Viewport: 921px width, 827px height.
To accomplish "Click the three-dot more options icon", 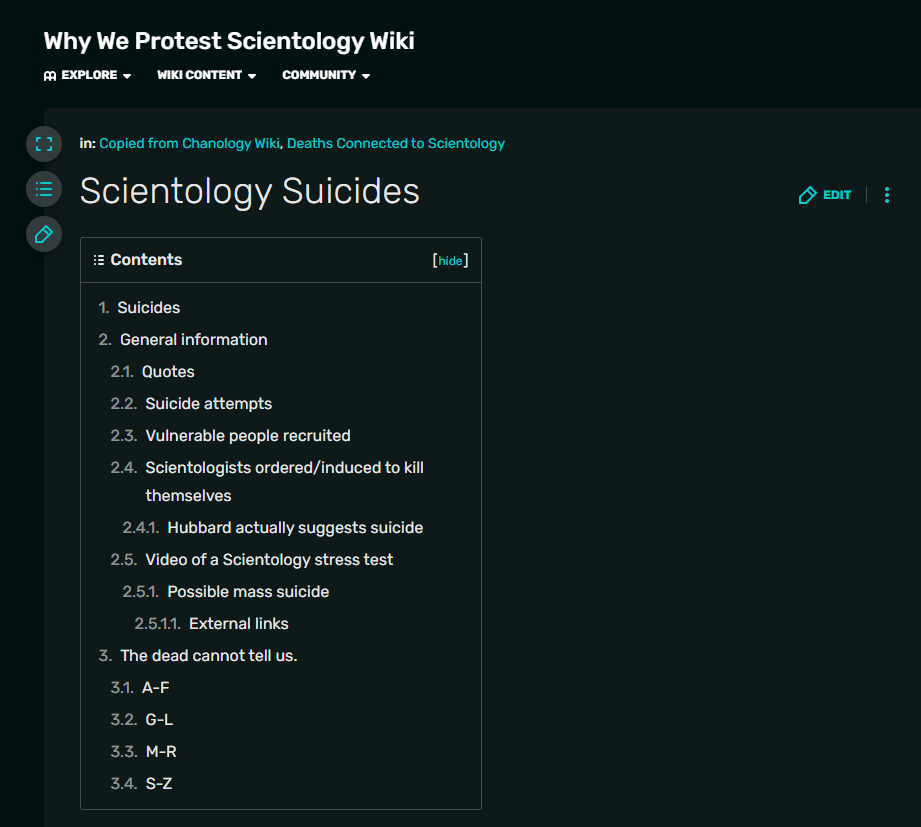I will click(887, 195).
